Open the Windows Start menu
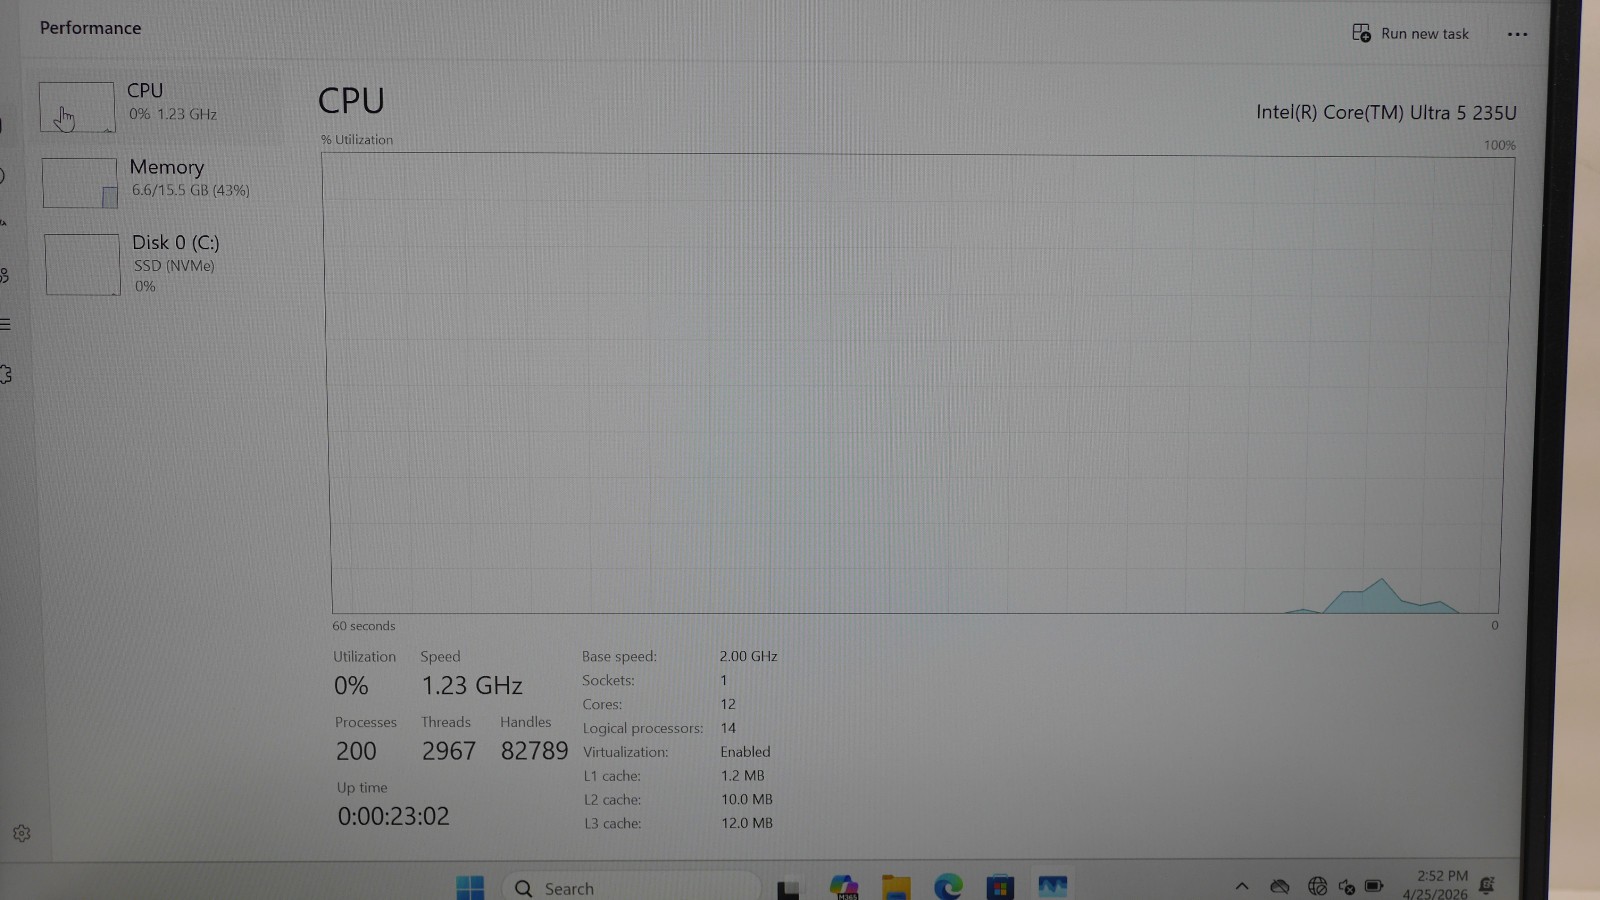This screenshot has height=900, width=1600. [470, 887]
